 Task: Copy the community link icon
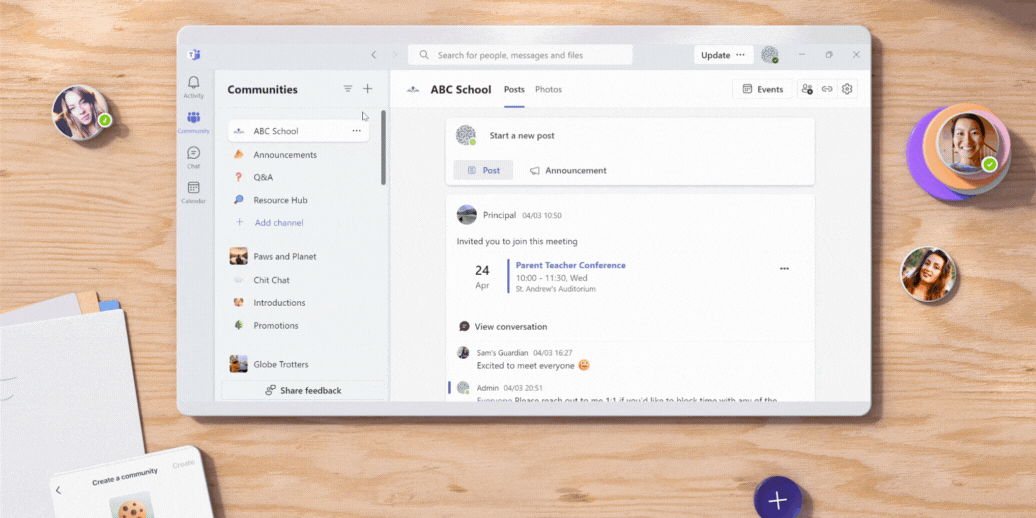[827, 89]
